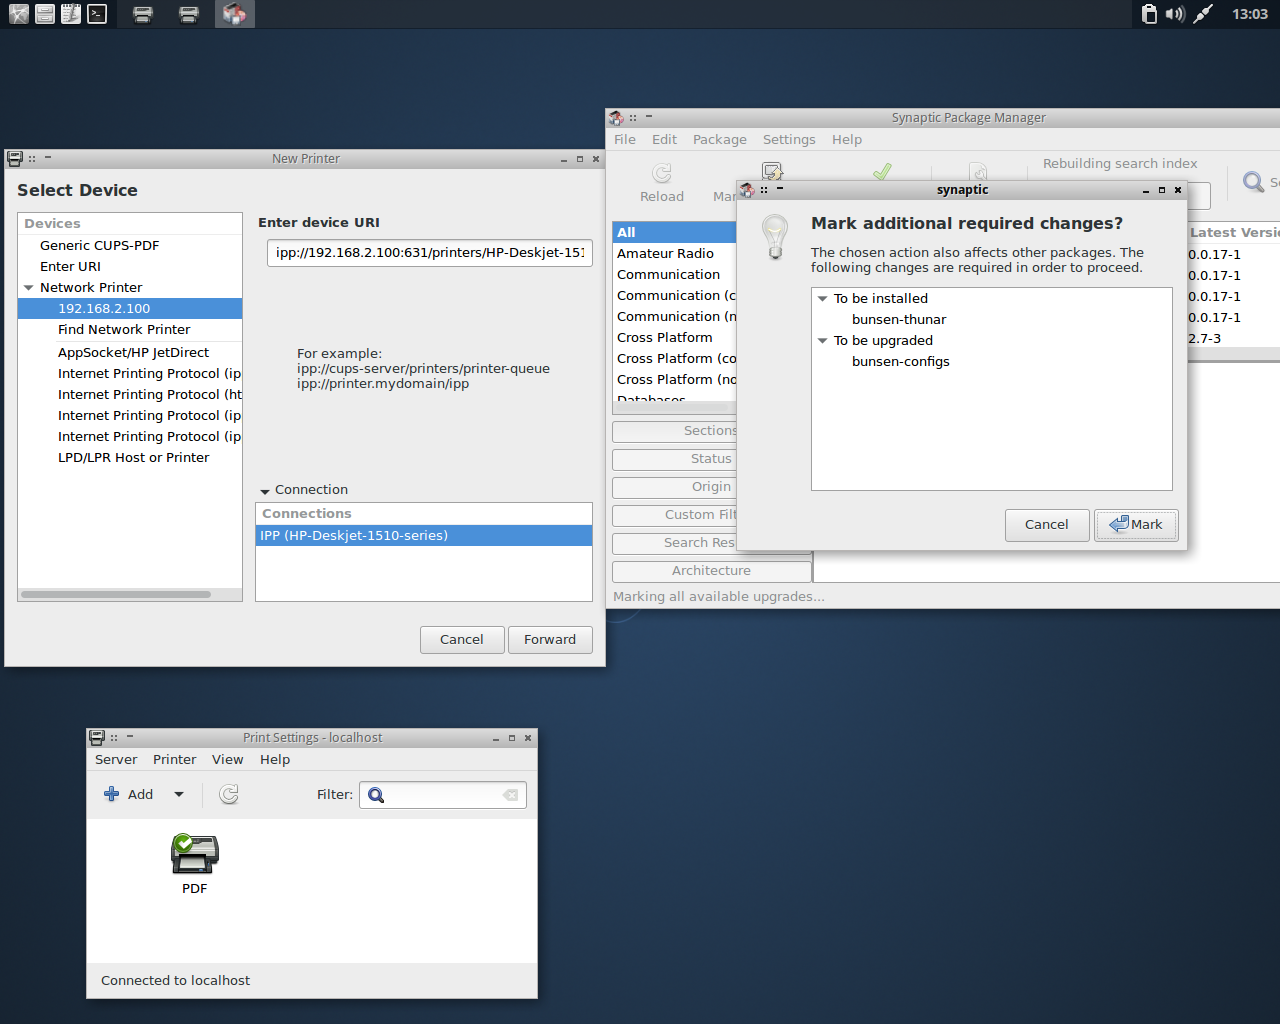Viewport: 1280px width, 1024px height.
Task: Click the Search magnifier in Synaptic toolbar
Action: pyautogui.click(x=1253, y=182)
